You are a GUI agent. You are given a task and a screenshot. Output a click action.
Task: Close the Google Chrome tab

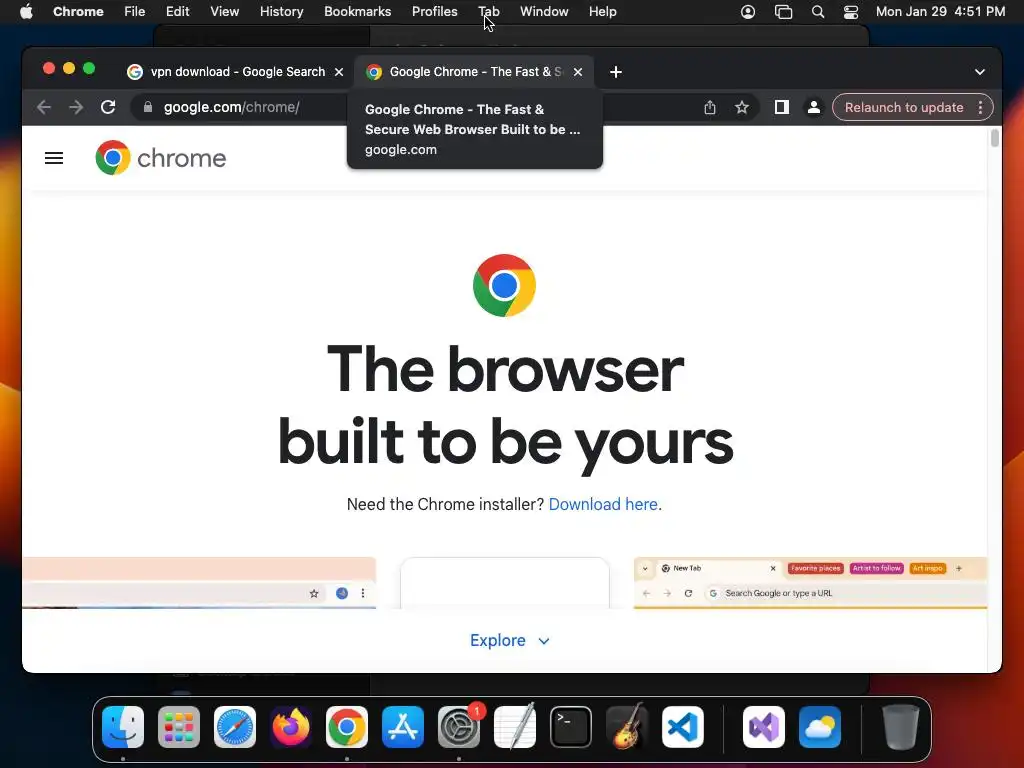578,72
